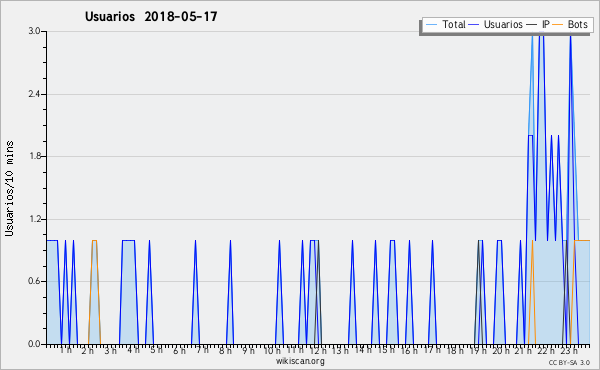The image size is (600, 370).
Task: Click the 'CC BY-SA 3.0' license text
Action: coord(569,363)
